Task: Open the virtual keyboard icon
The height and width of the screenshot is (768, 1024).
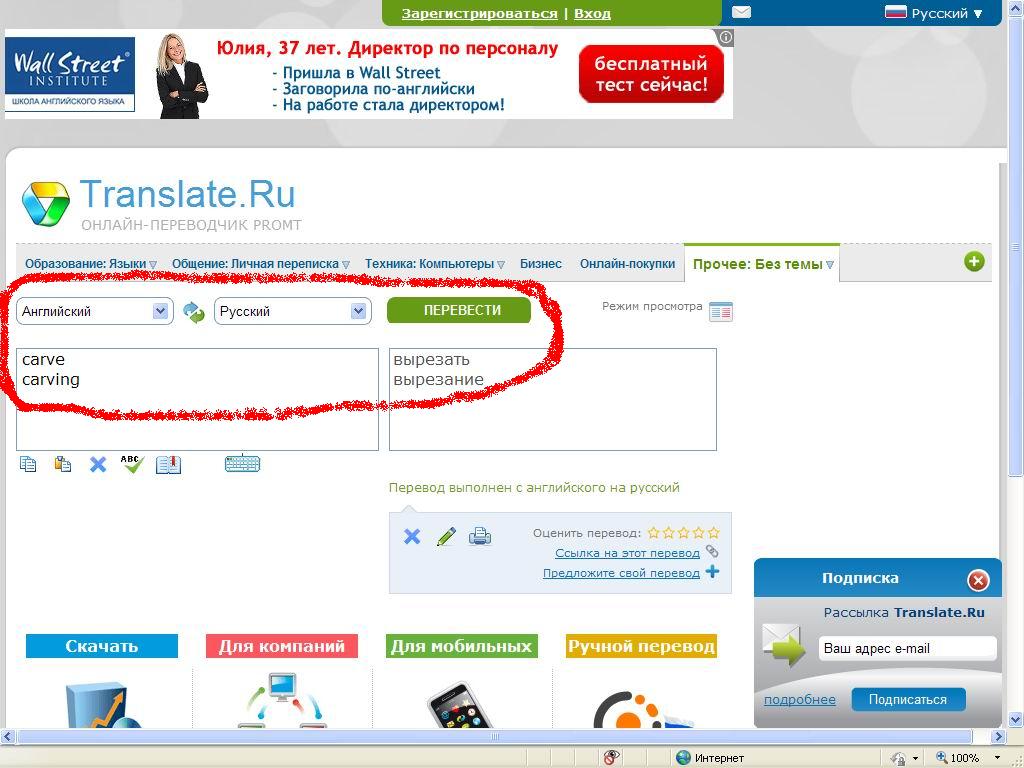Action: 242,464
